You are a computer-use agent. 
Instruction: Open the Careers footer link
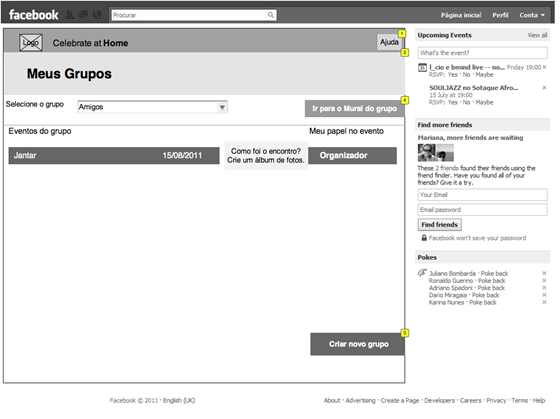tap(470, 400)
